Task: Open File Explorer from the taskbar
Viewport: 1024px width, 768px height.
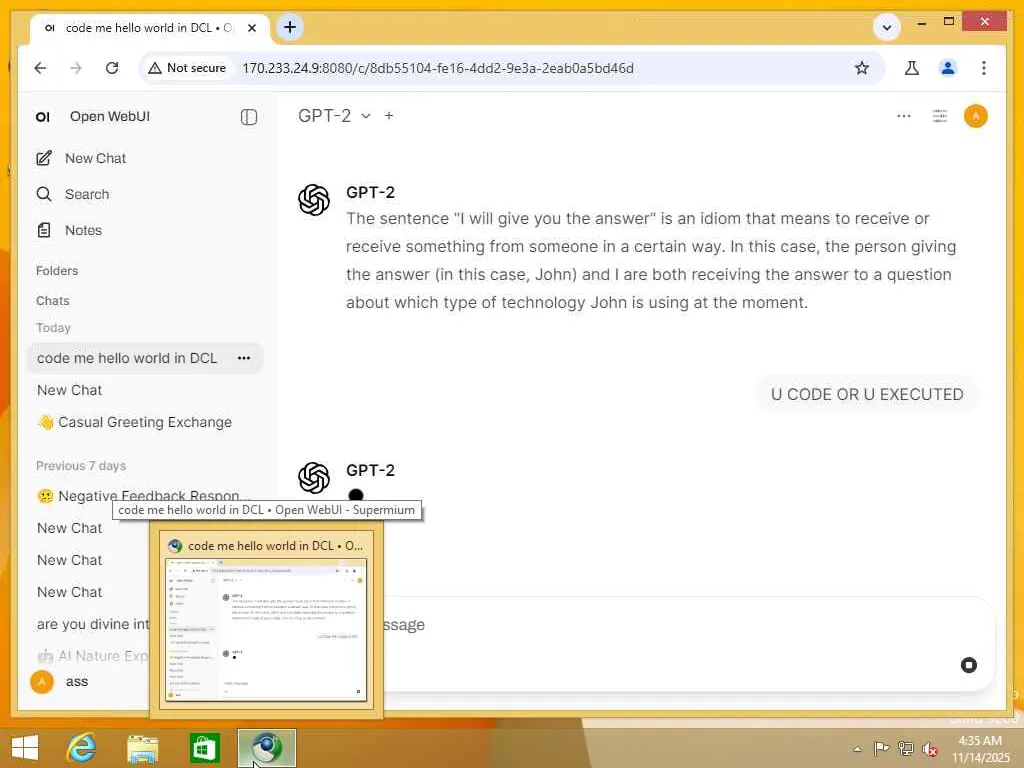Action: pyautogui.click(x=142, y=749)
